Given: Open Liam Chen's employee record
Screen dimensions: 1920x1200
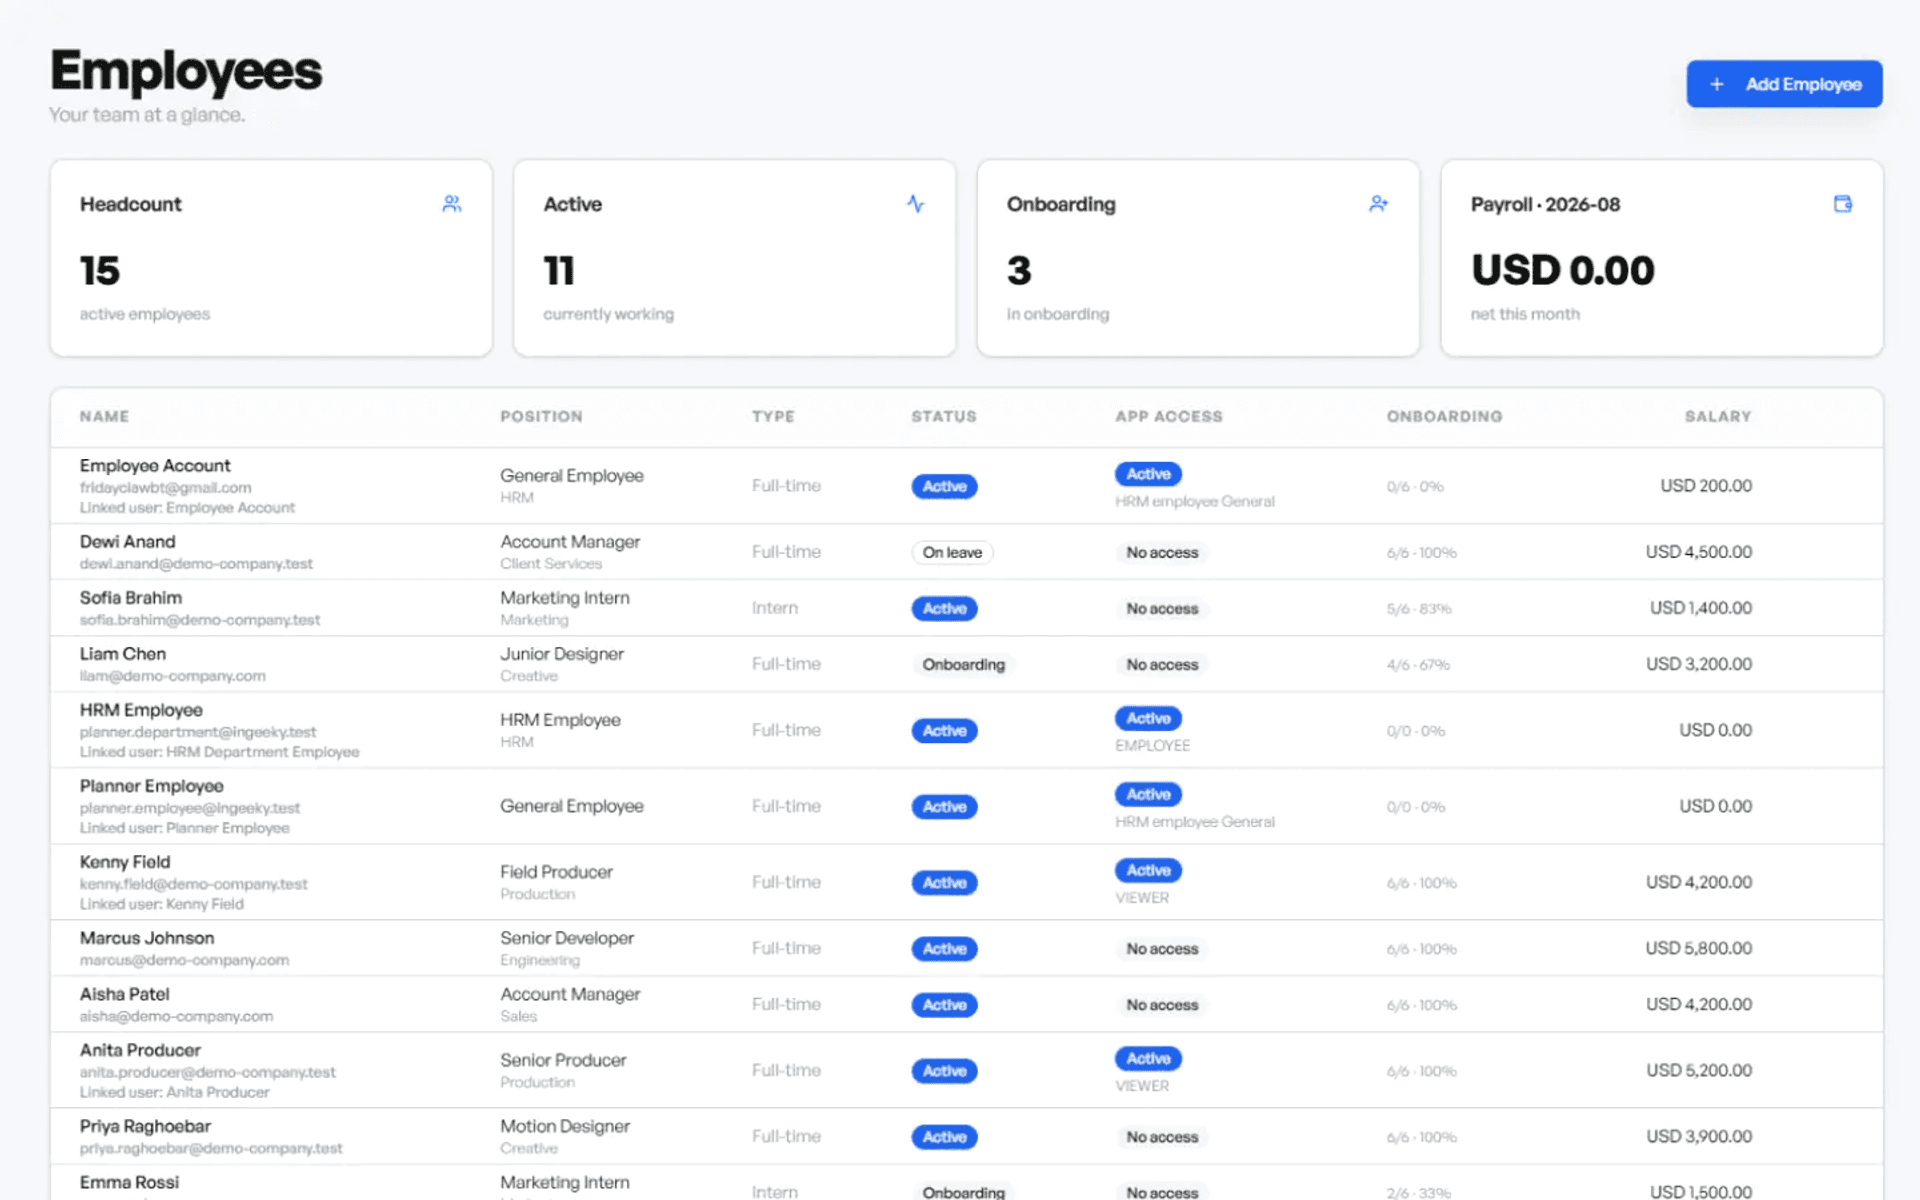Looking at the screenshot, I should 123,654.
